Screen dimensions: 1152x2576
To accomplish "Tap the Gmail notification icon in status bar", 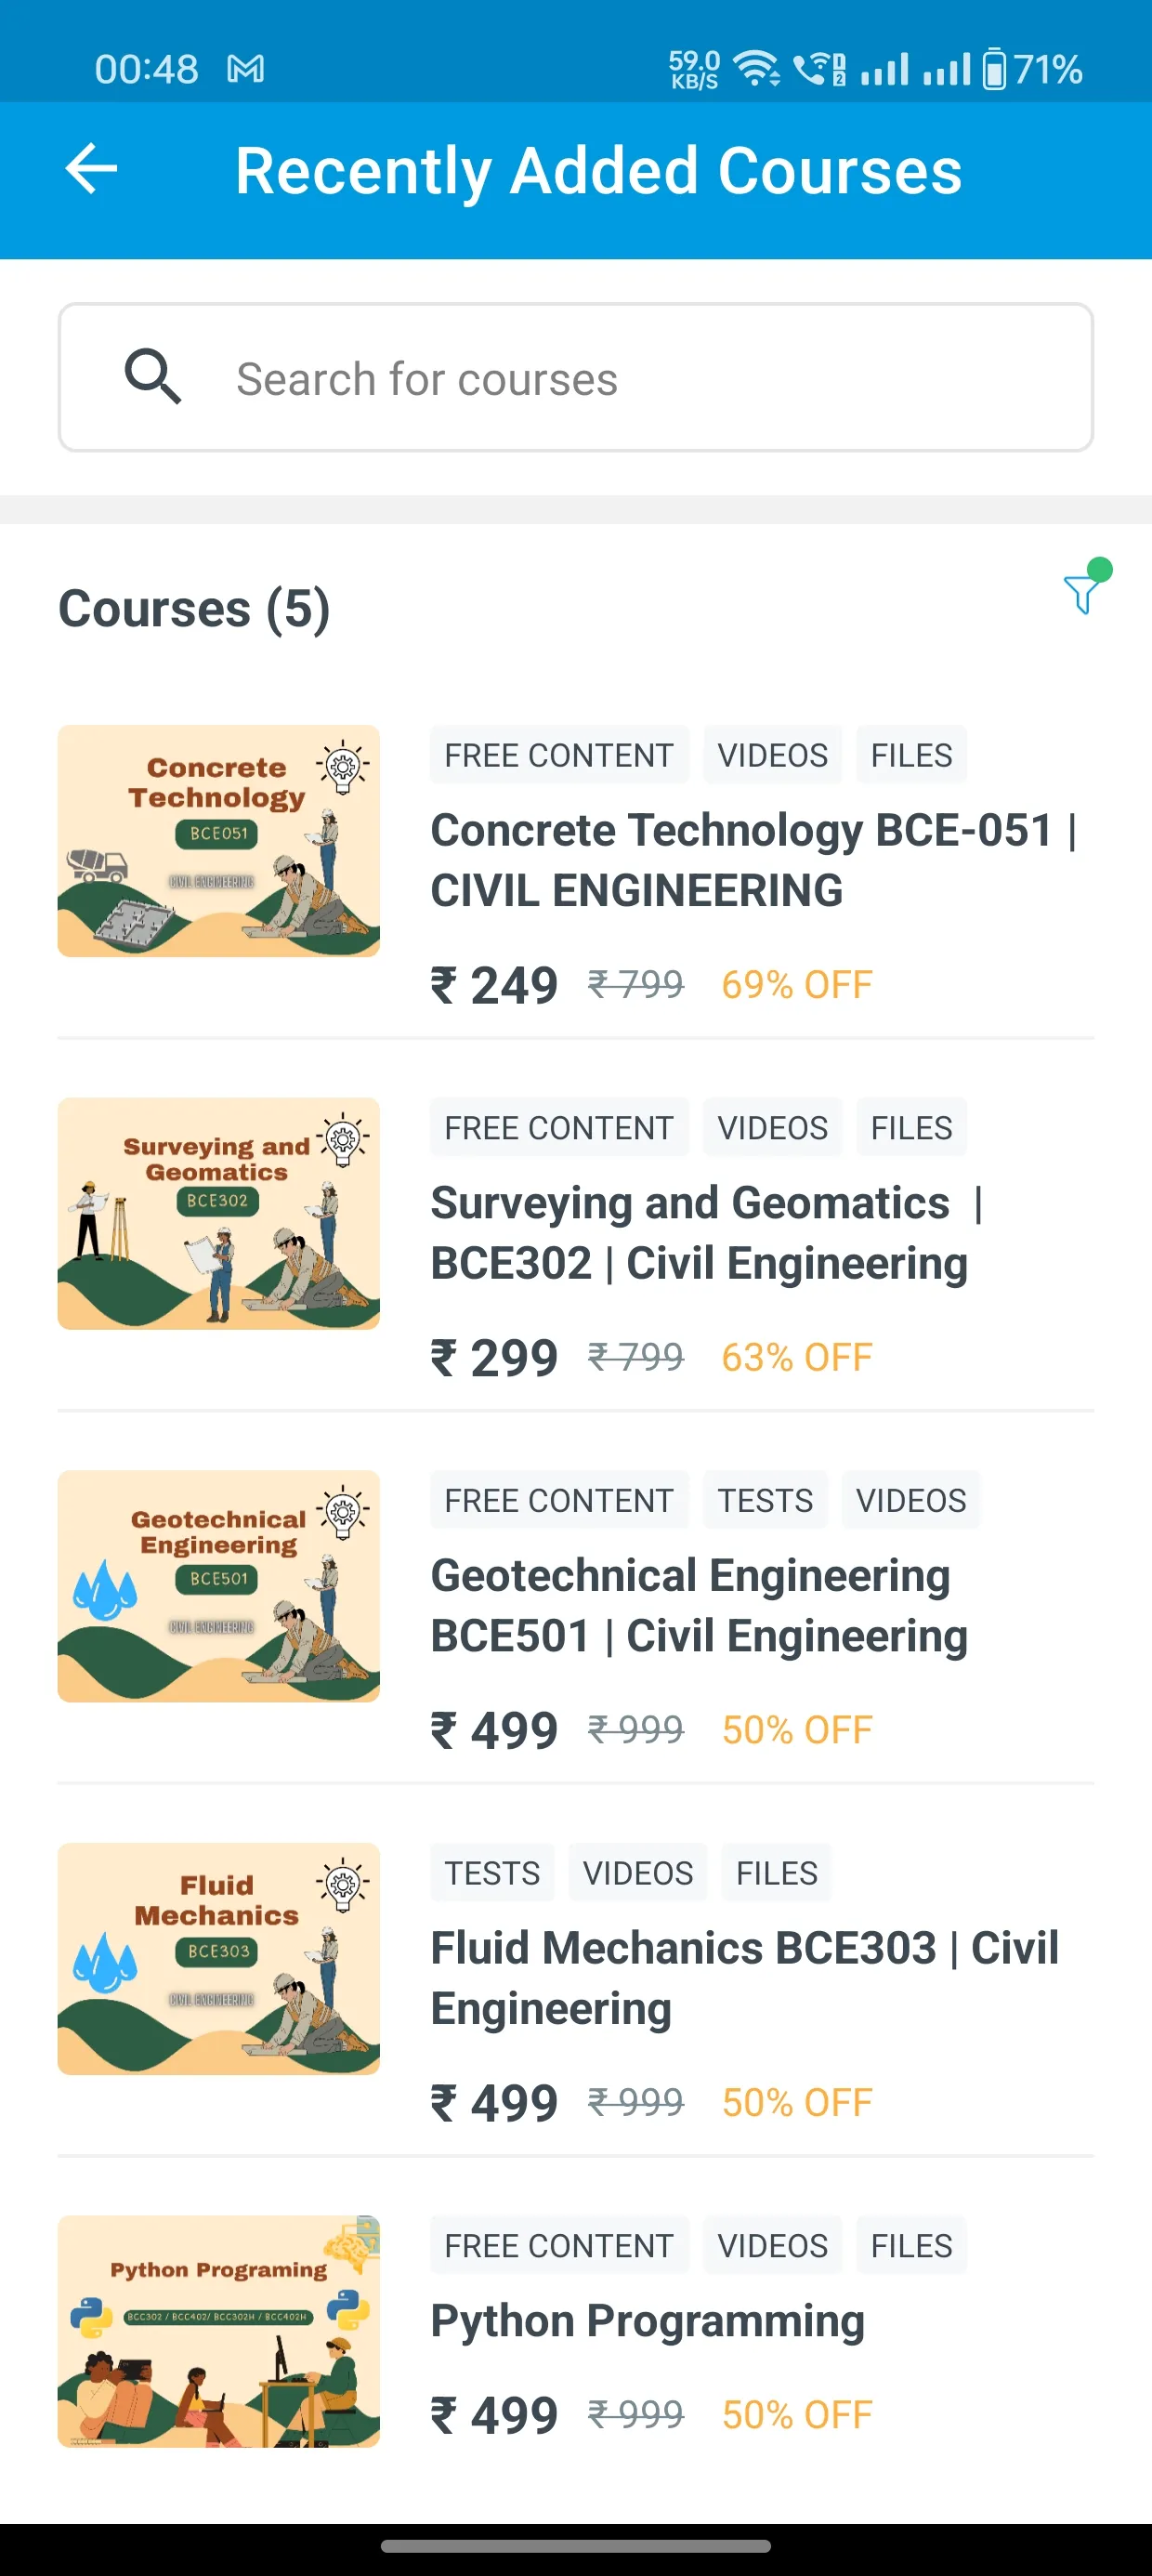I will click(246, 69).
